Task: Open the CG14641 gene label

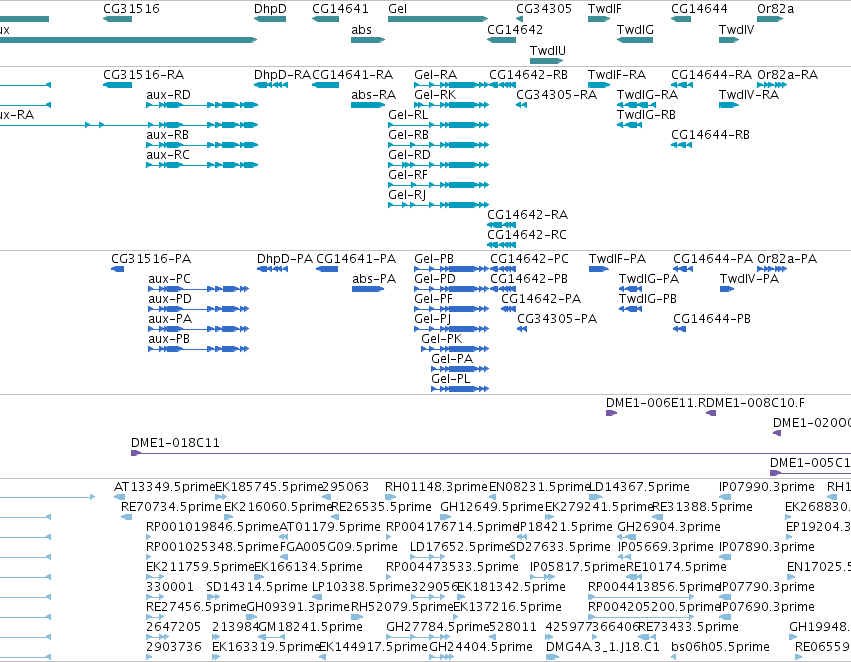Action: click(x=340, y=9)
